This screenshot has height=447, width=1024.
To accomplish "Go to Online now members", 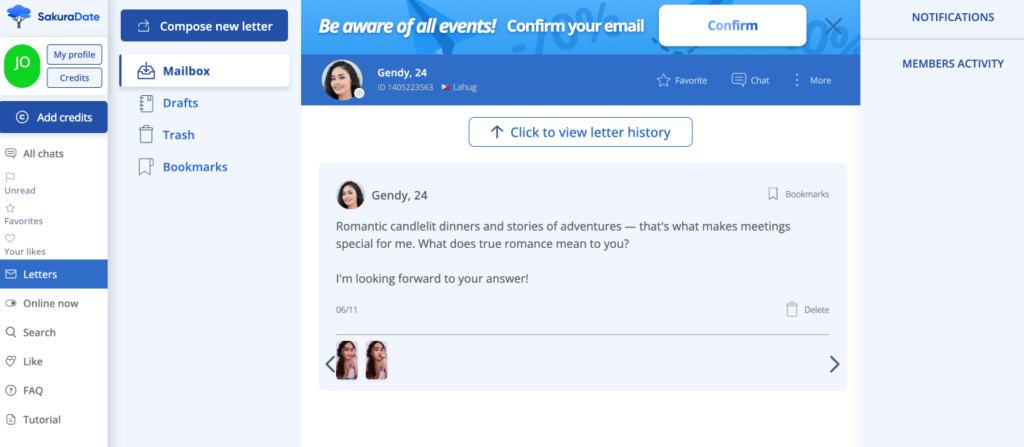I will 50,303.
